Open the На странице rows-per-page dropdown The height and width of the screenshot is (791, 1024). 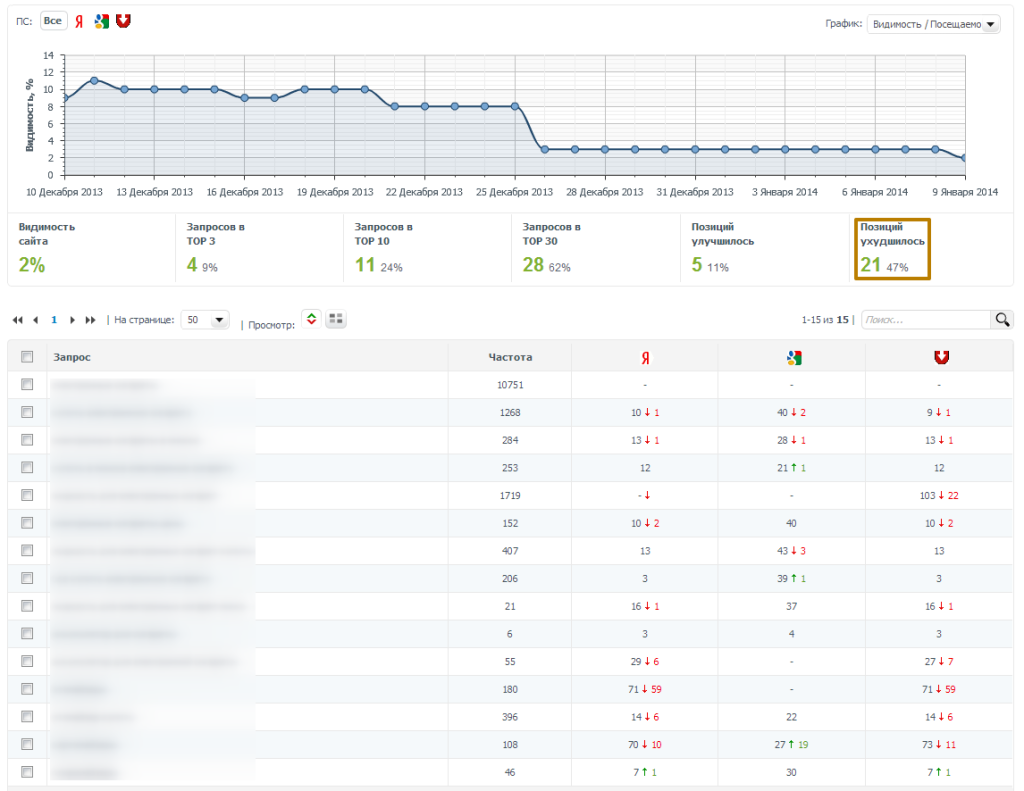[x=206, y=320]
